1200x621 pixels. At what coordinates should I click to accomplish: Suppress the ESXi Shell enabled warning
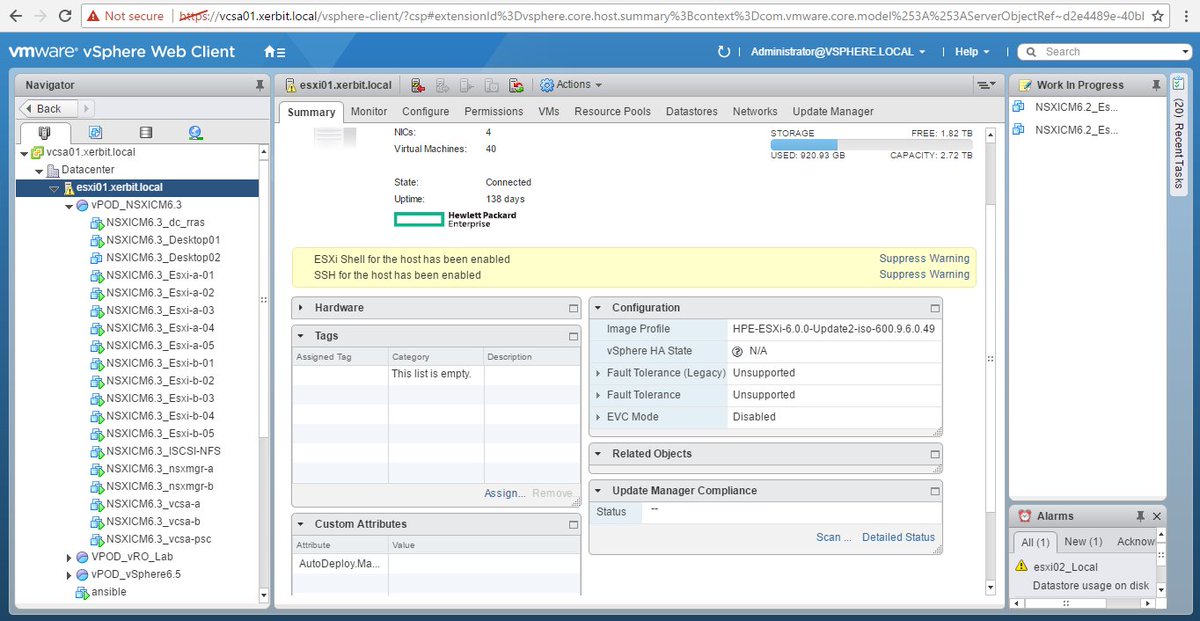point(924,259)
